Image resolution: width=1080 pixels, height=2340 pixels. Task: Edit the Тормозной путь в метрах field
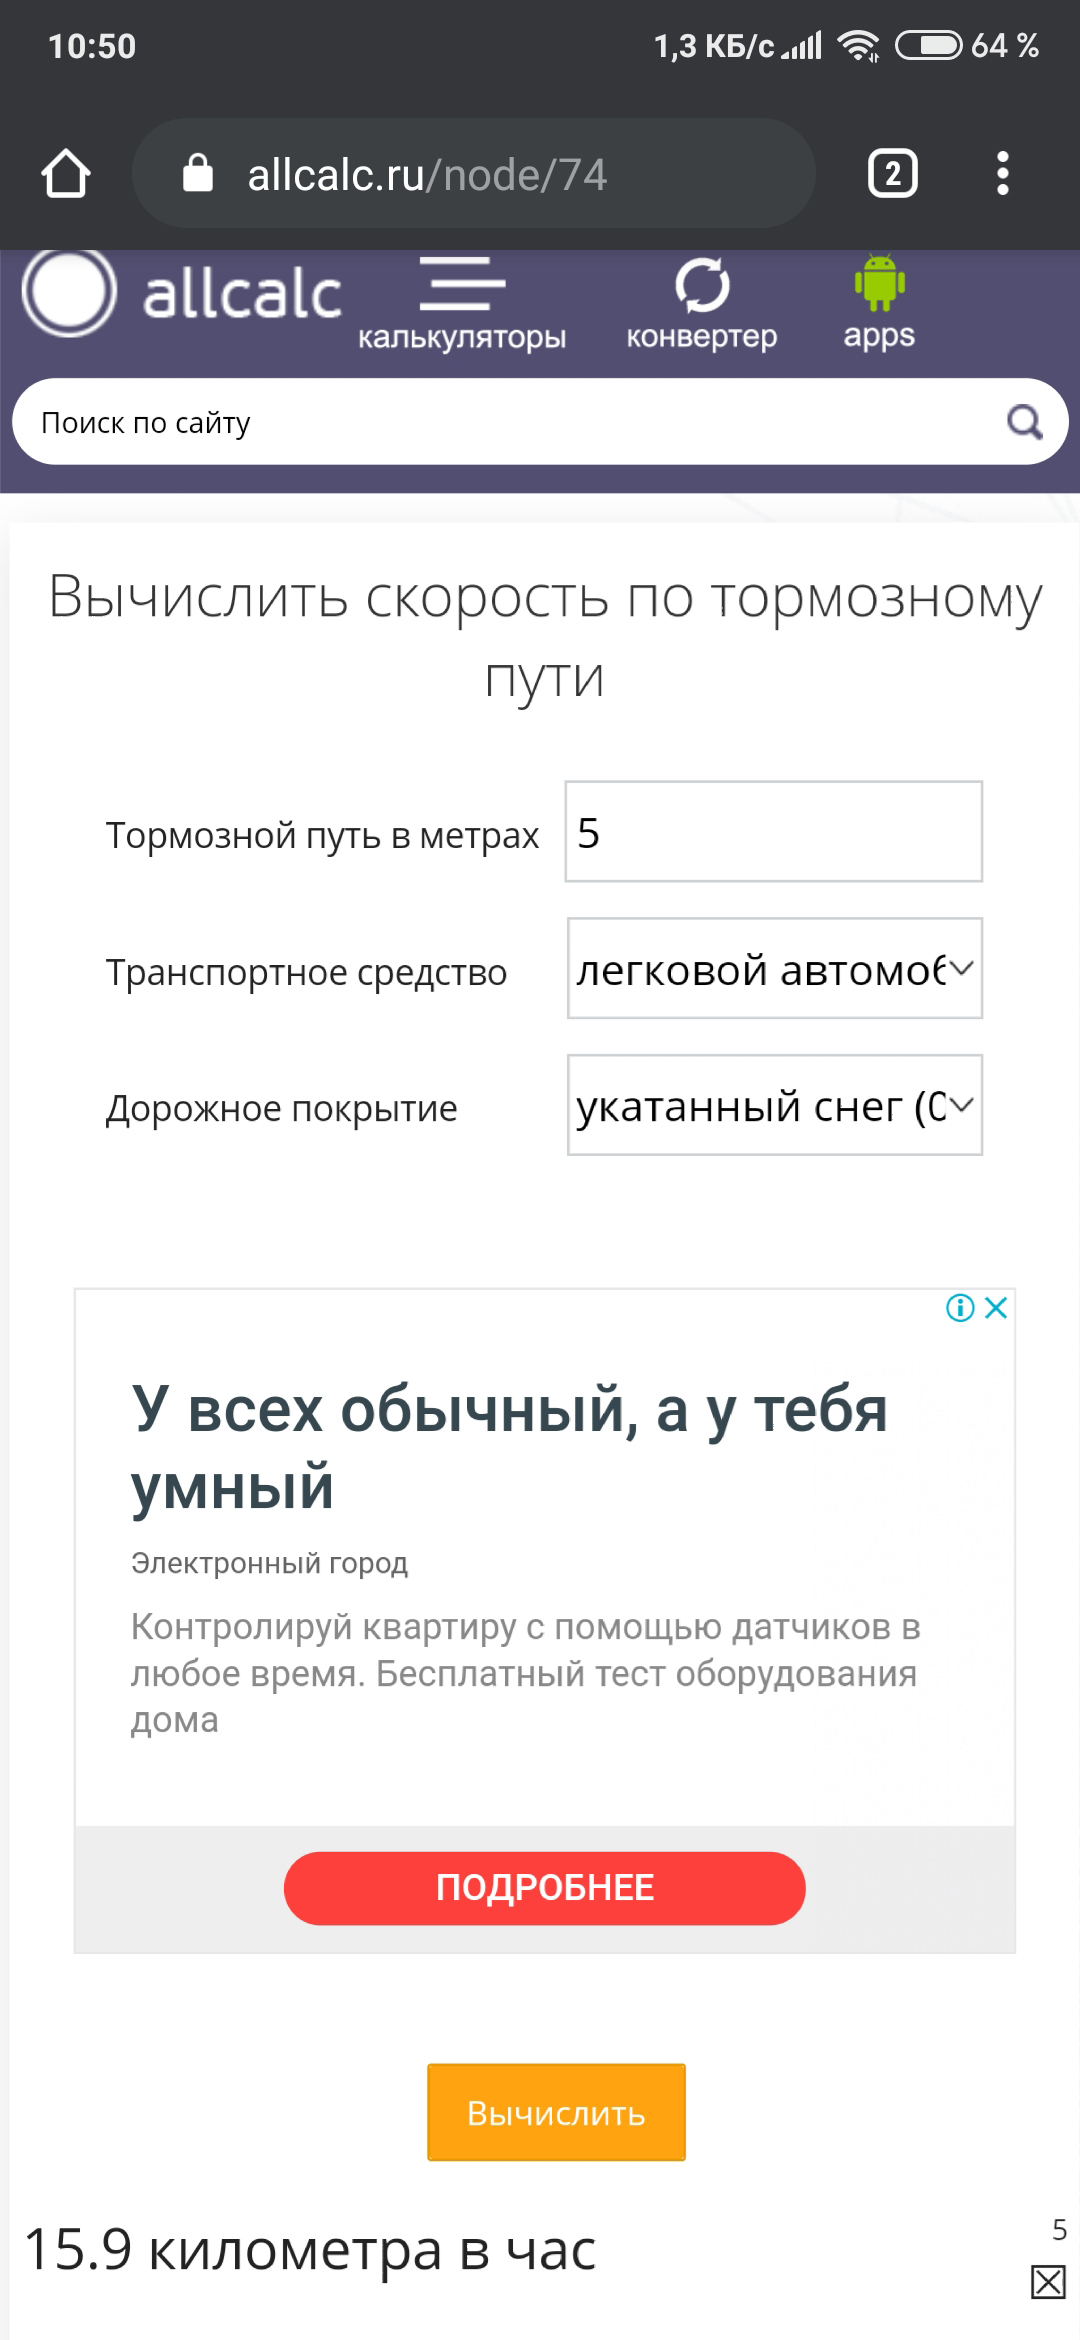(x=773, y=832)
